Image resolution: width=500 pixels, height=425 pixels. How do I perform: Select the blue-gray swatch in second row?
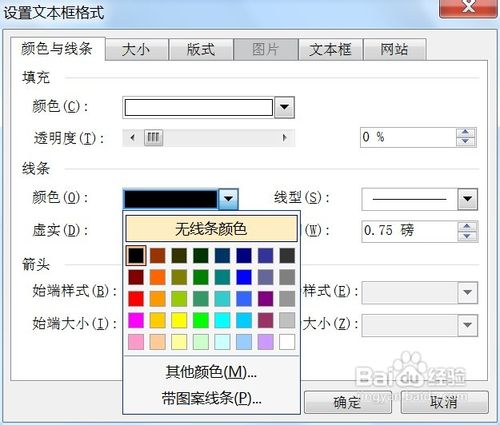coord(266,277)
